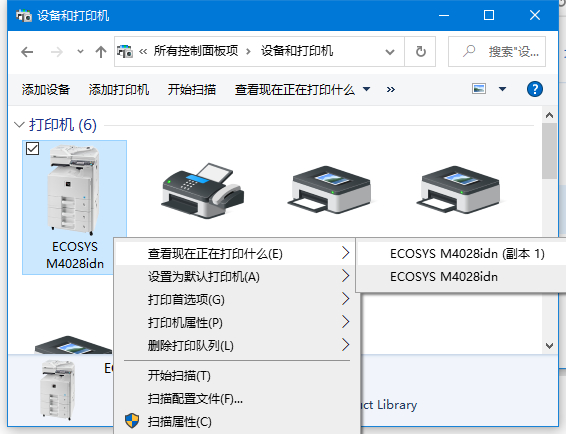This screenshot has width=566, height=434.
Task: Click 添加打印机 in the toolbar
Action: pyautogui.click(x=119, y=90)
